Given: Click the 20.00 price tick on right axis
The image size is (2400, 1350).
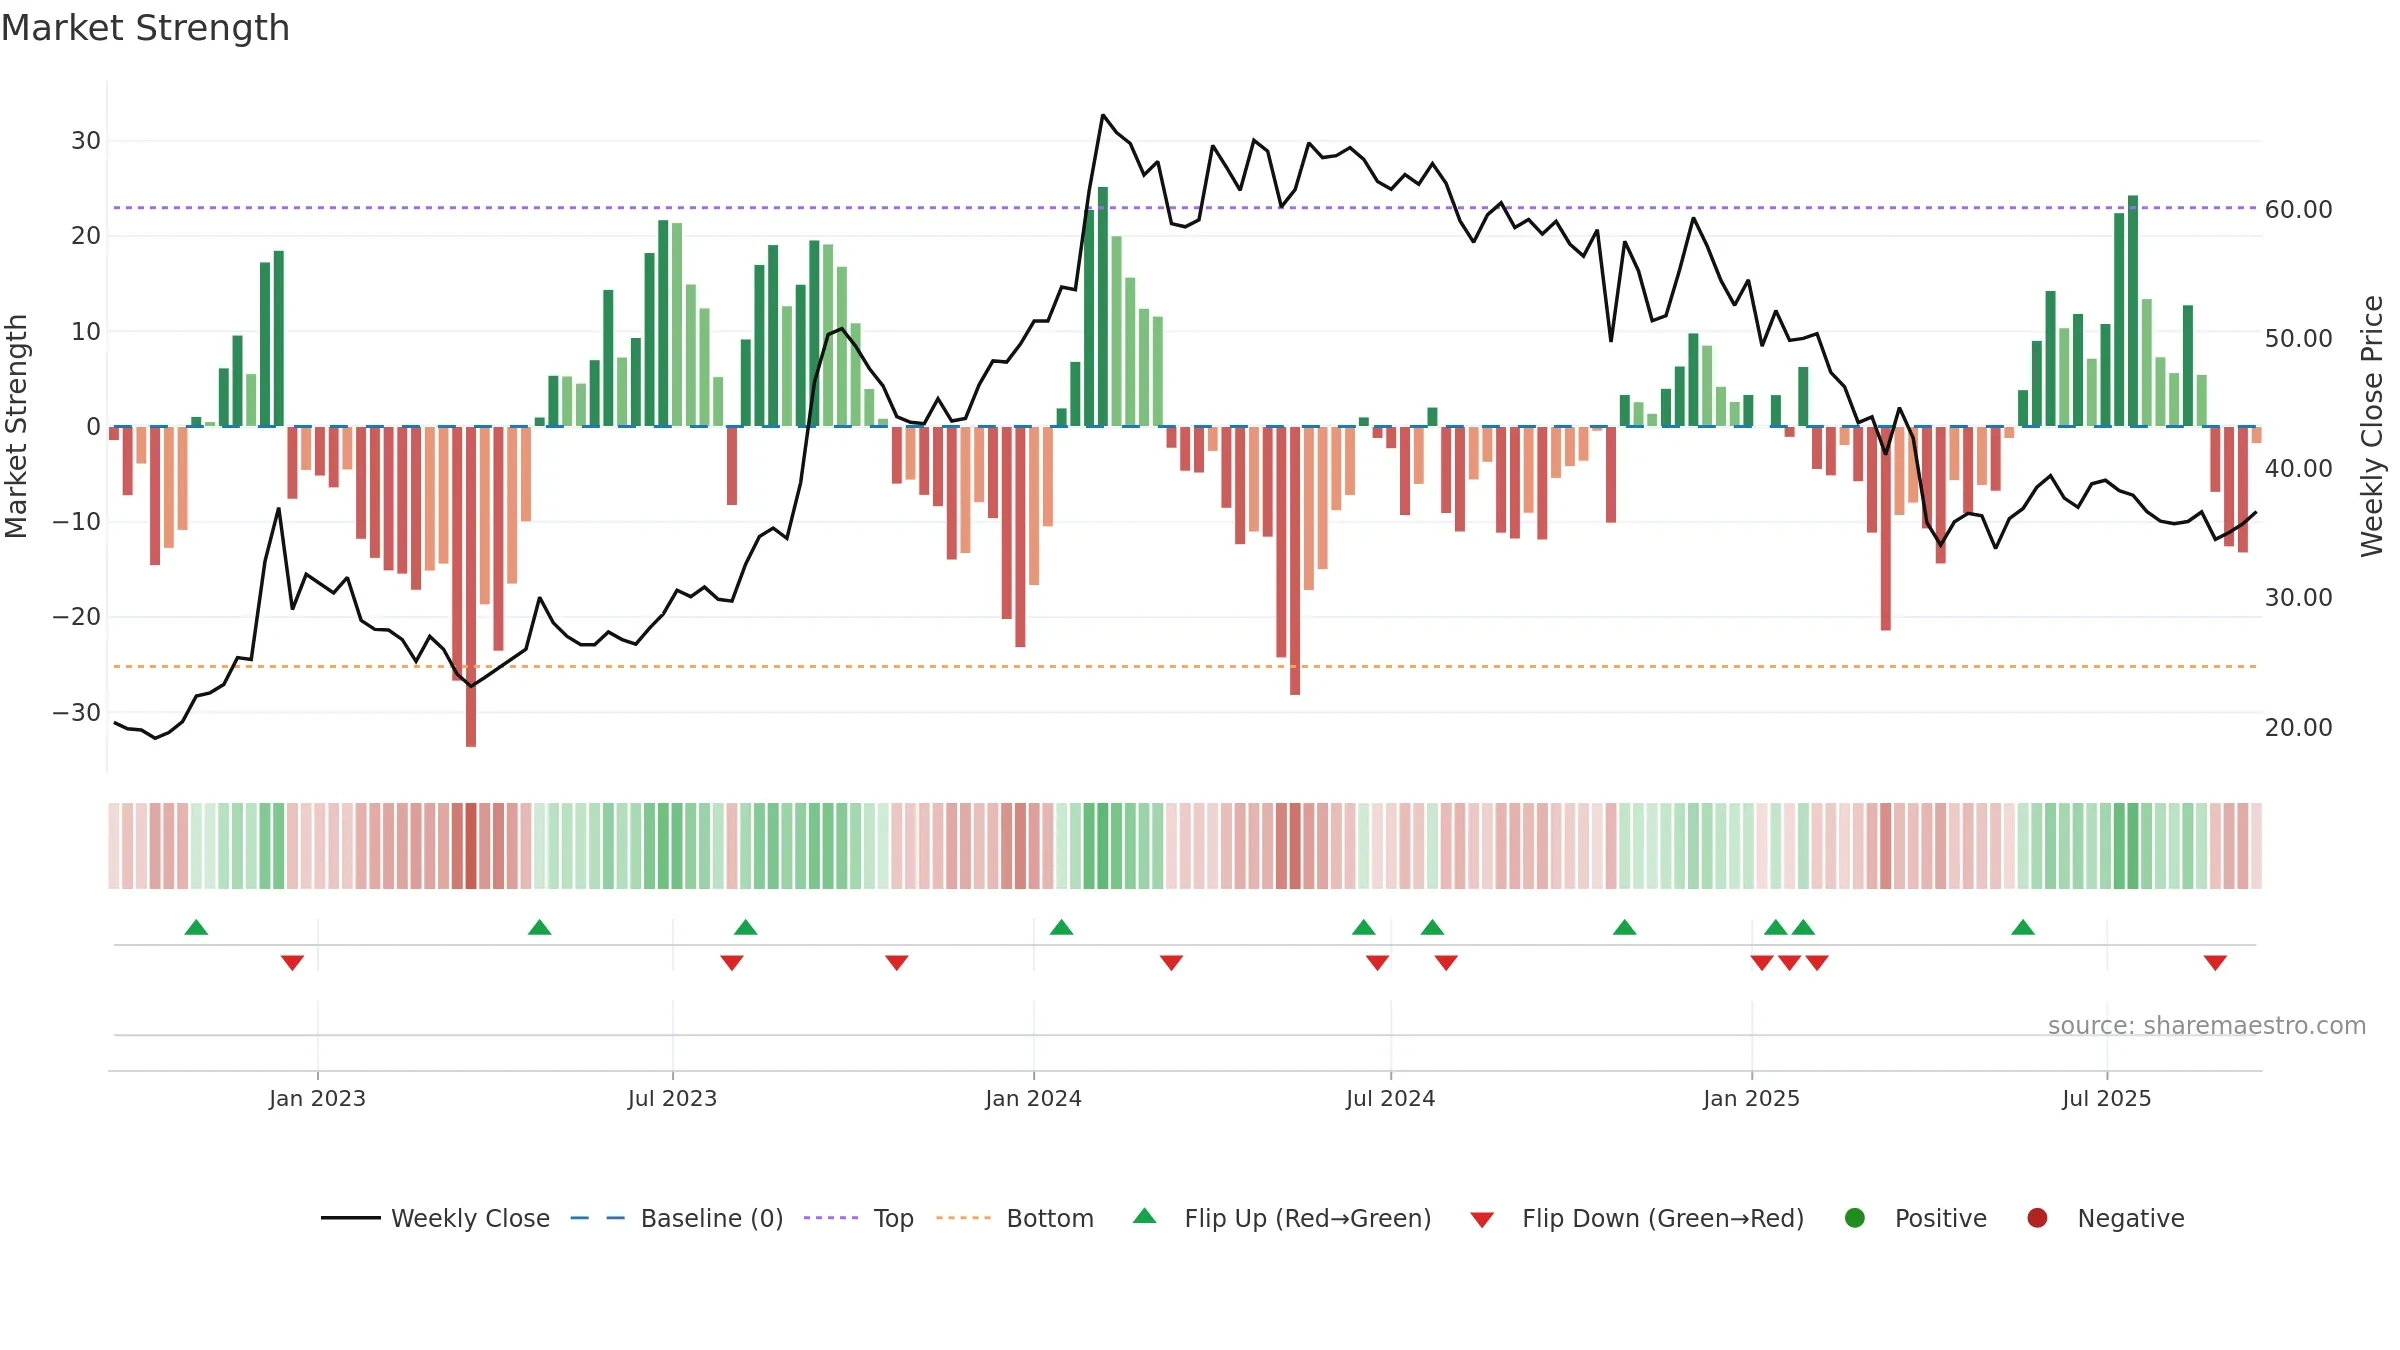Looking at the screenshot, I should pos(2298,727).
